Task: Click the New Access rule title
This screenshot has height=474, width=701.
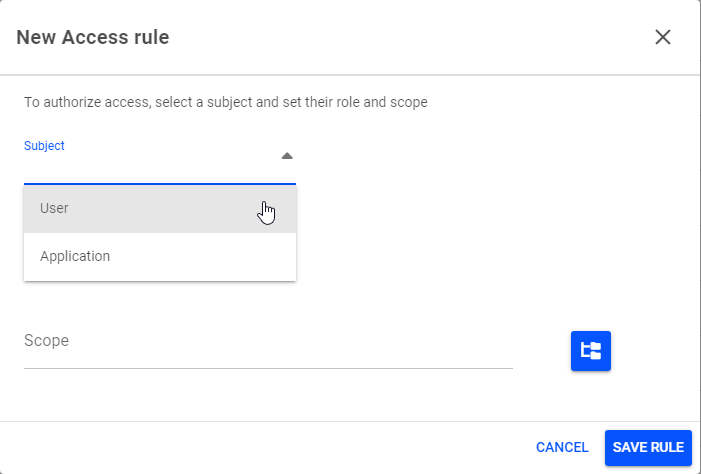Action: pyautogui.click(x=93, y=37)
